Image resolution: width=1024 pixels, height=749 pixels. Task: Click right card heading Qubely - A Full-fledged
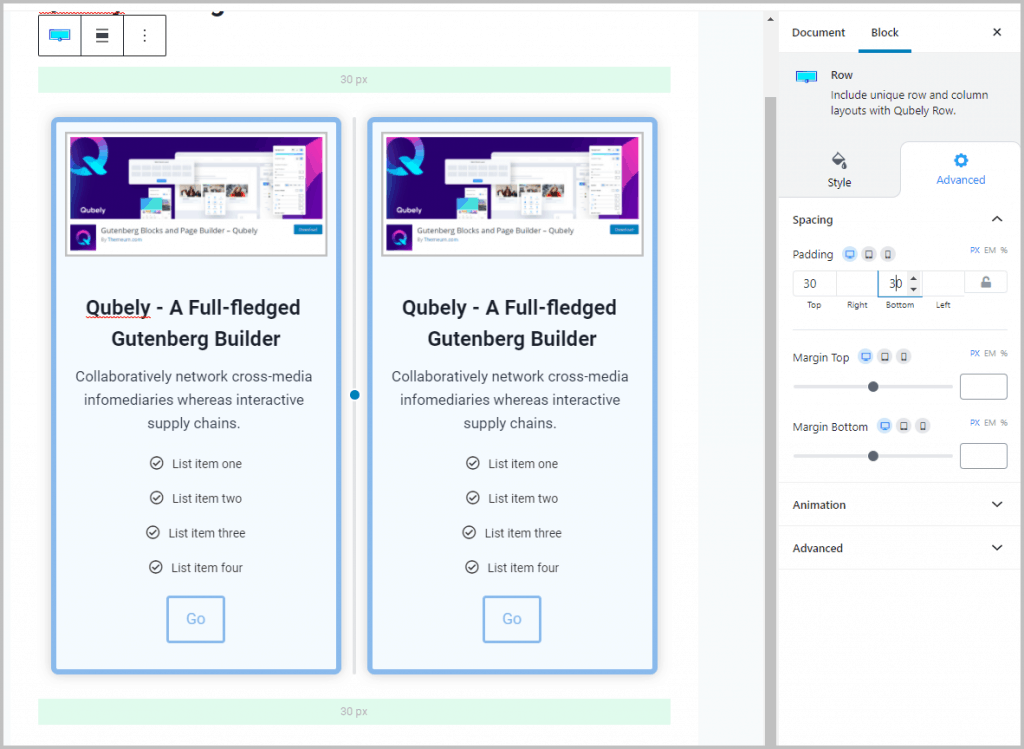(x=509, y=308)
